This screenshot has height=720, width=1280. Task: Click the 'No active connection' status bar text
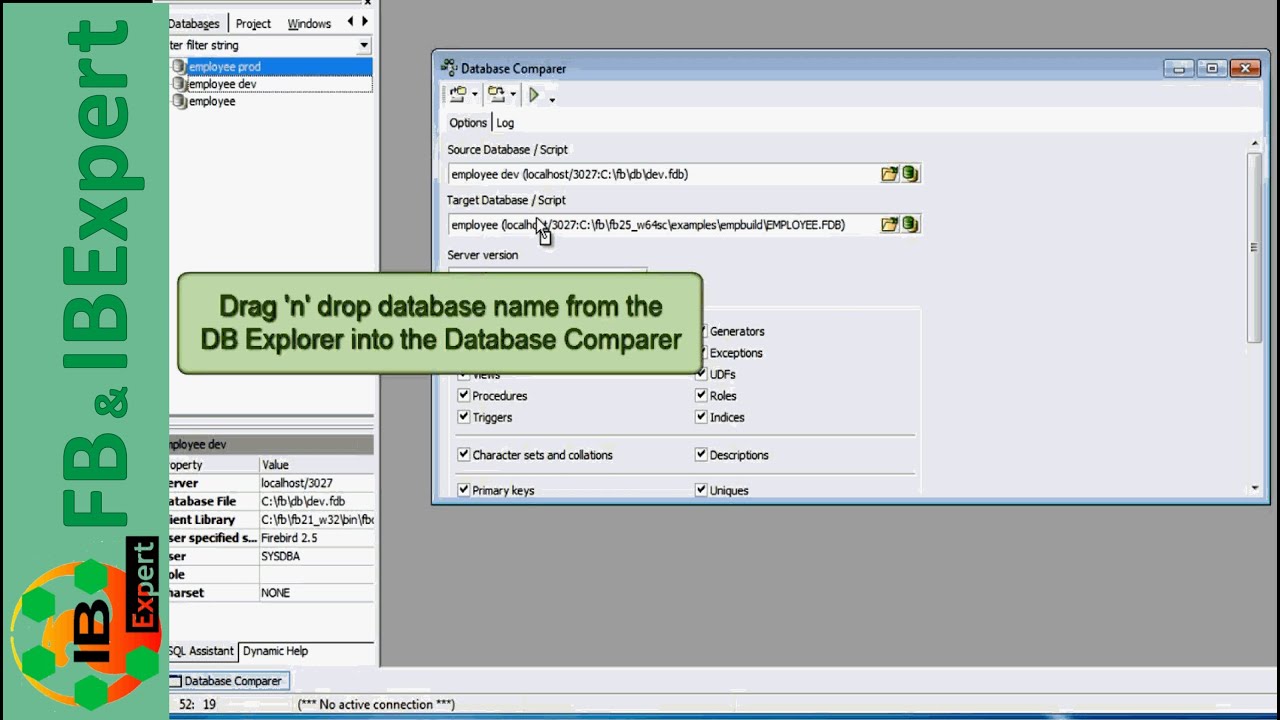(x=377, y=705)
